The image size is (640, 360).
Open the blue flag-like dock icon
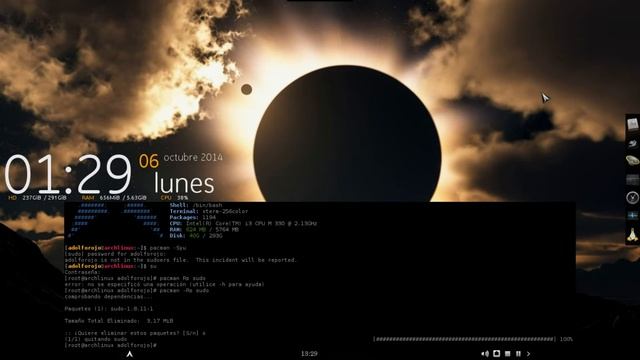coord(632,215)
